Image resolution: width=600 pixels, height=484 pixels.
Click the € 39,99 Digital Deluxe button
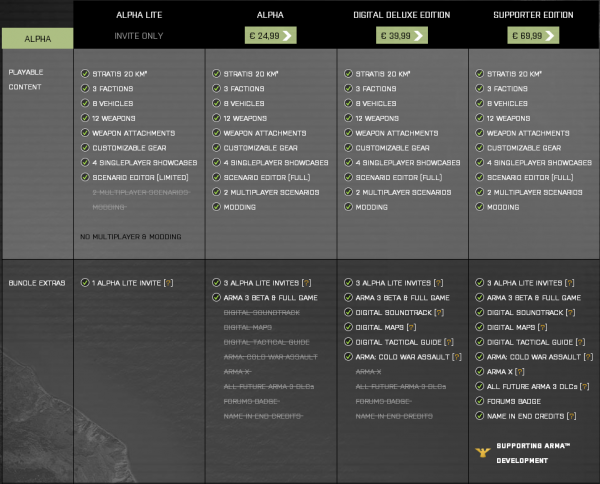pos(402,36)
